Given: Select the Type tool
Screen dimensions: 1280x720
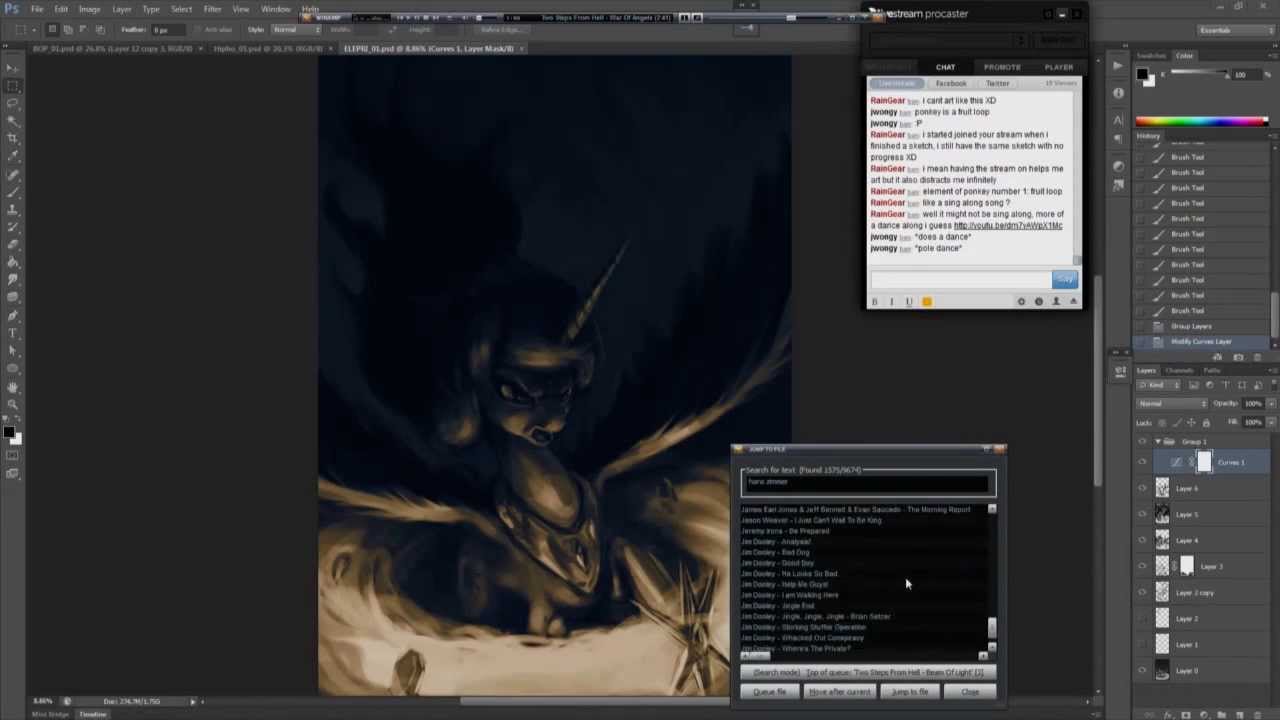Looking at the screenshot, I should pyautogui.click(x=12, y=333).
